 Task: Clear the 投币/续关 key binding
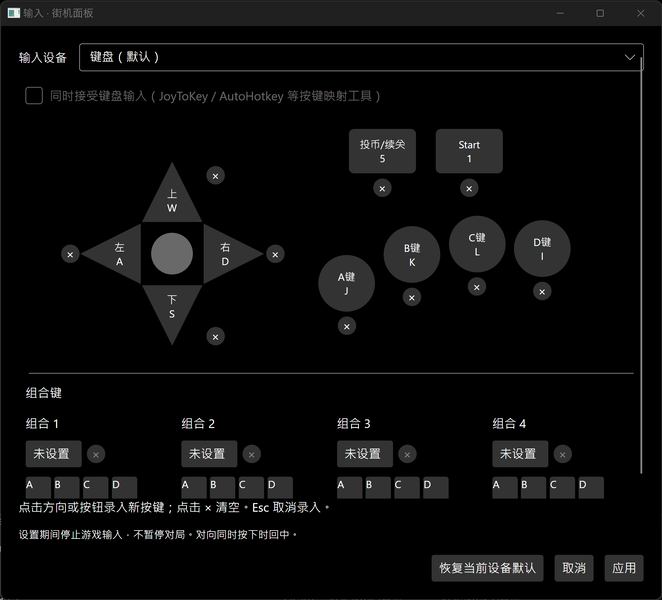pos(382,188)
